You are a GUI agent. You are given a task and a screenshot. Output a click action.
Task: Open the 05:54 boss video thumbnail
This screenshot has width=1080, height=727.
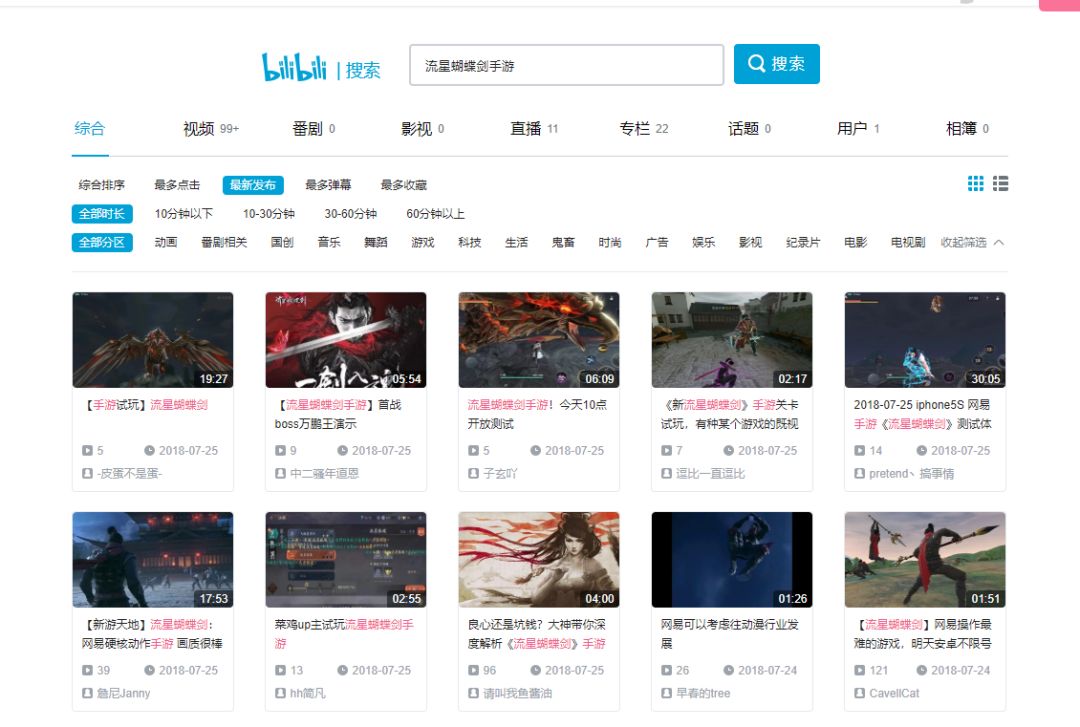coord(346,340)
